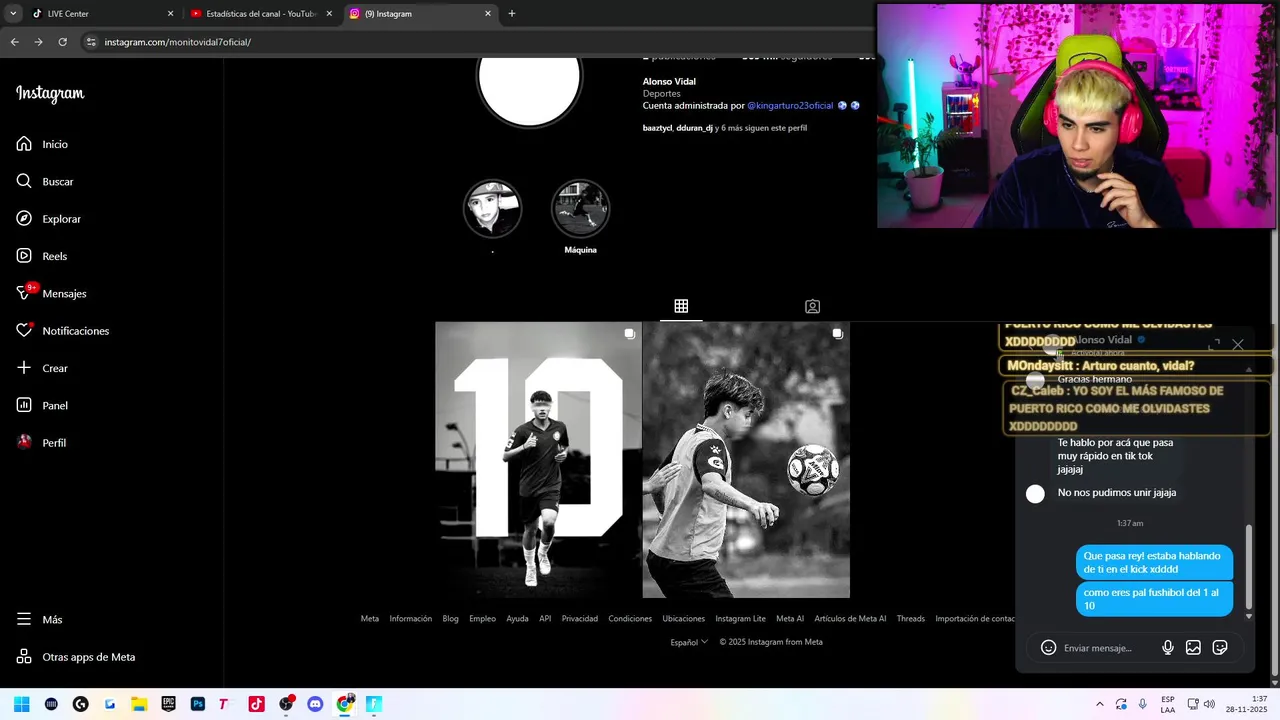The width and height of the screenshot is (1280, 720).
Task: Open a new browser tab
Action: 512,14
